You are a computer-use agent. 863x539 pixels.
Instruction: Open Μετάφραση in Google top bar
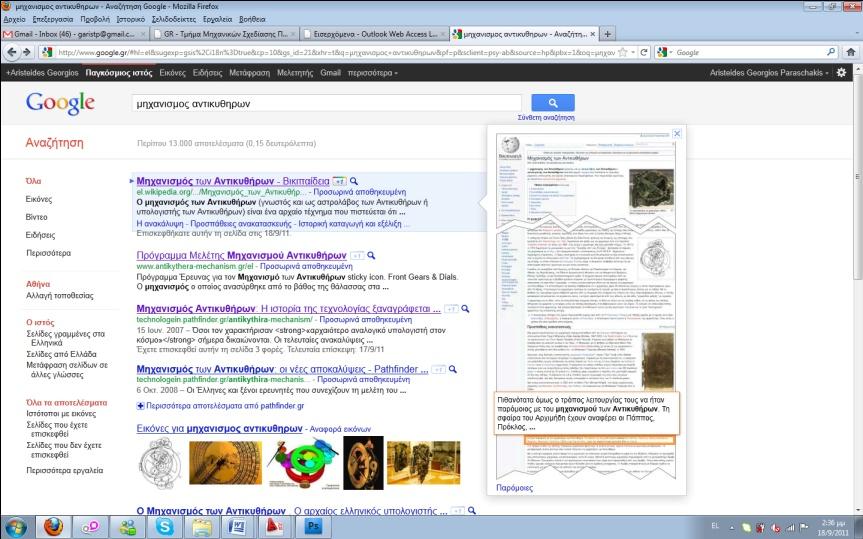pyautogui.click(x=249, y=73)
